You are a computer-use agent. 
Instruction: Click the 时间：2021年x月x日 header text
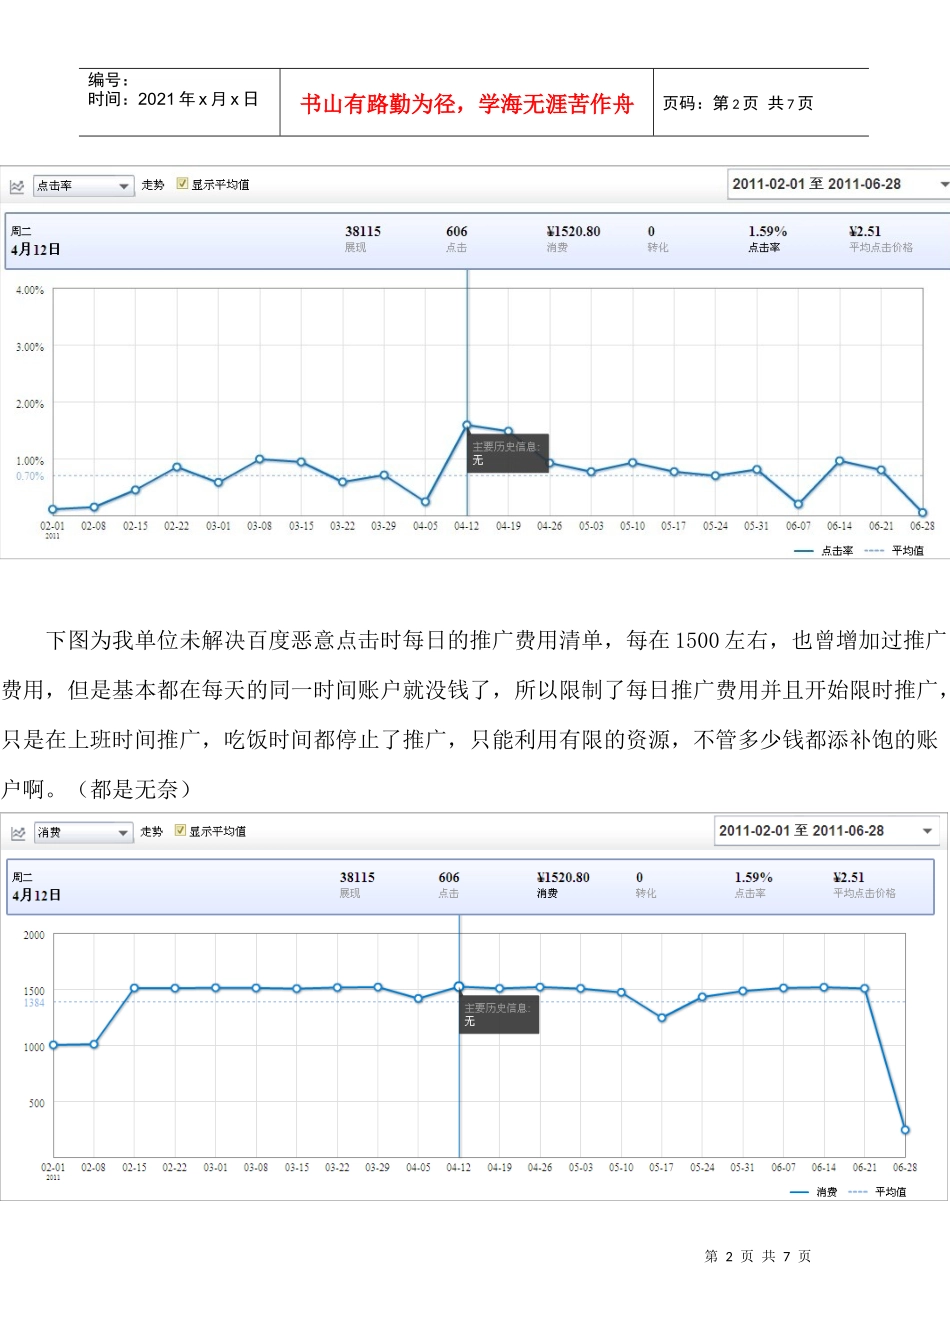(173, 99)
